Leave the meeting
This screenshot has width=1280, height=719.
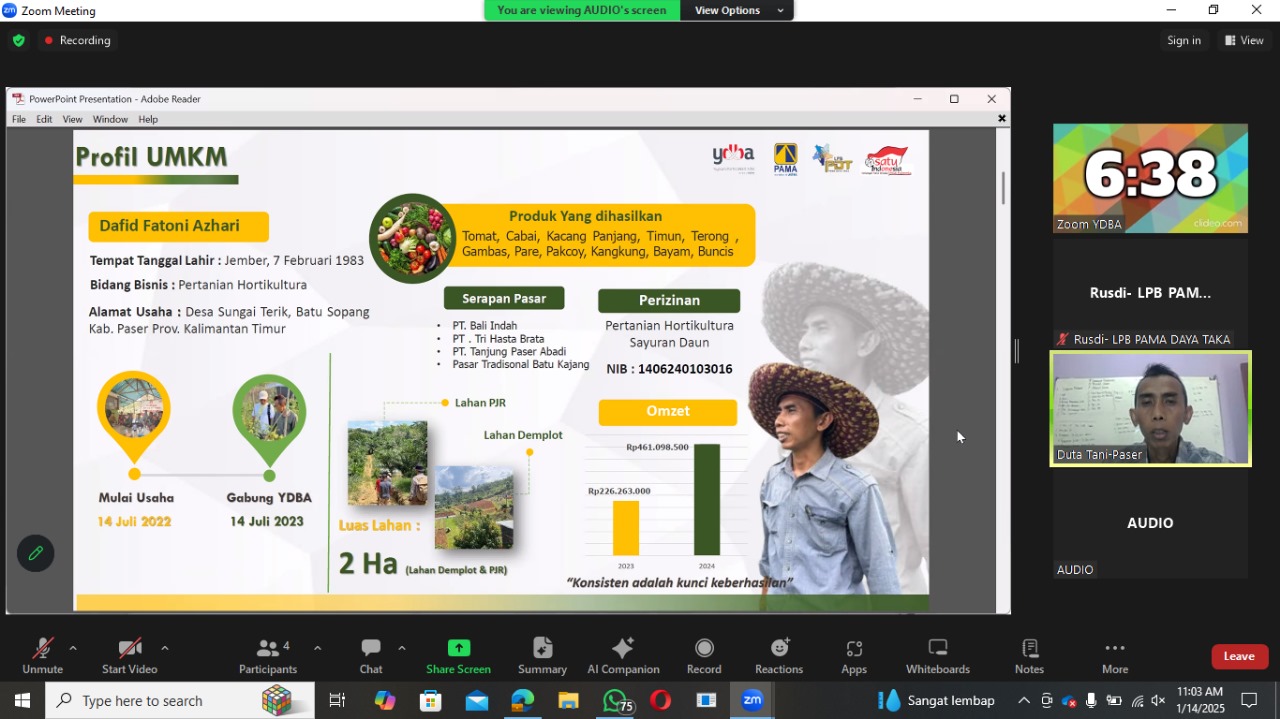[1239, 656]
